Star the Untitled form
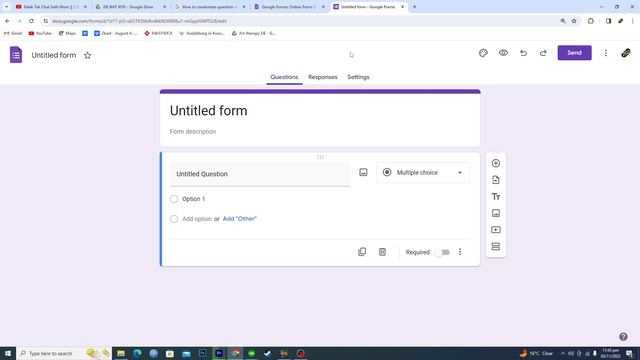 [87, 56]
